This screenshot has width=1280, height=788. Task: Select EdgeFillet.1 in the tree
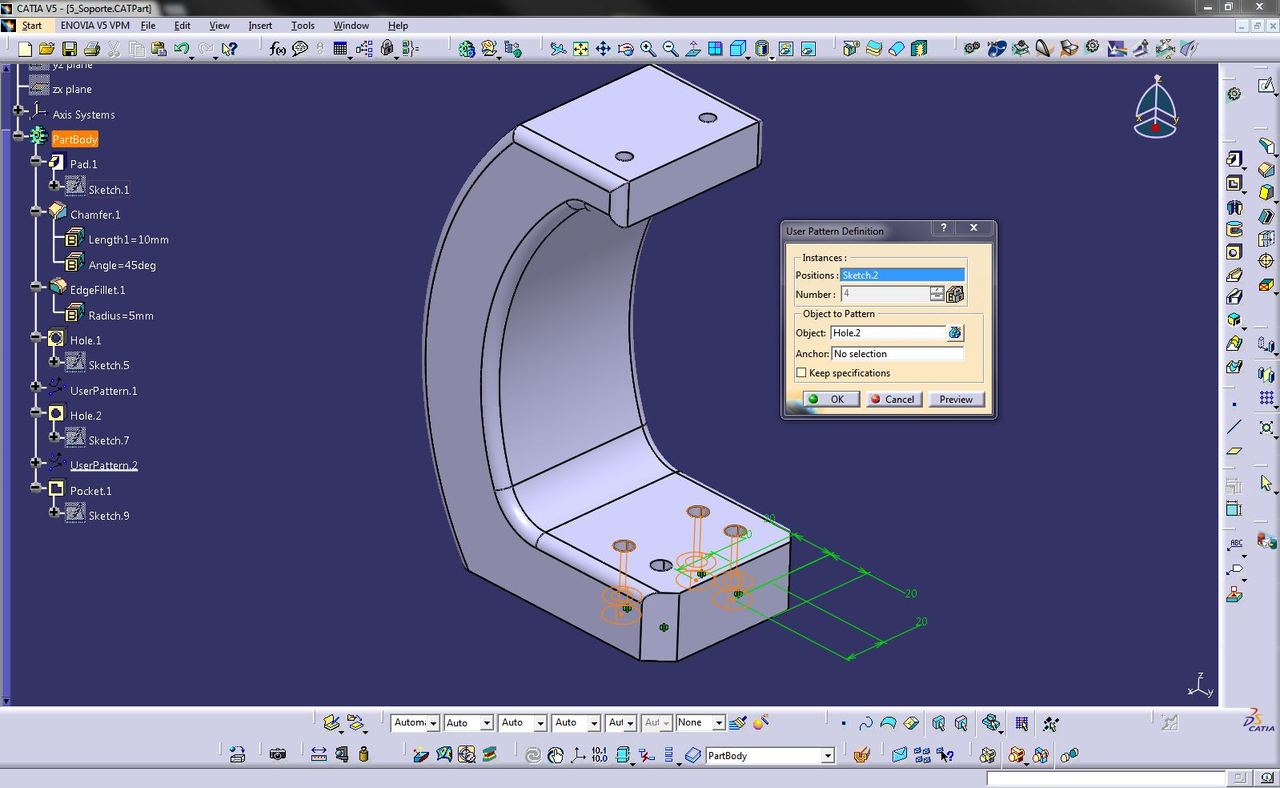point(98,290)
